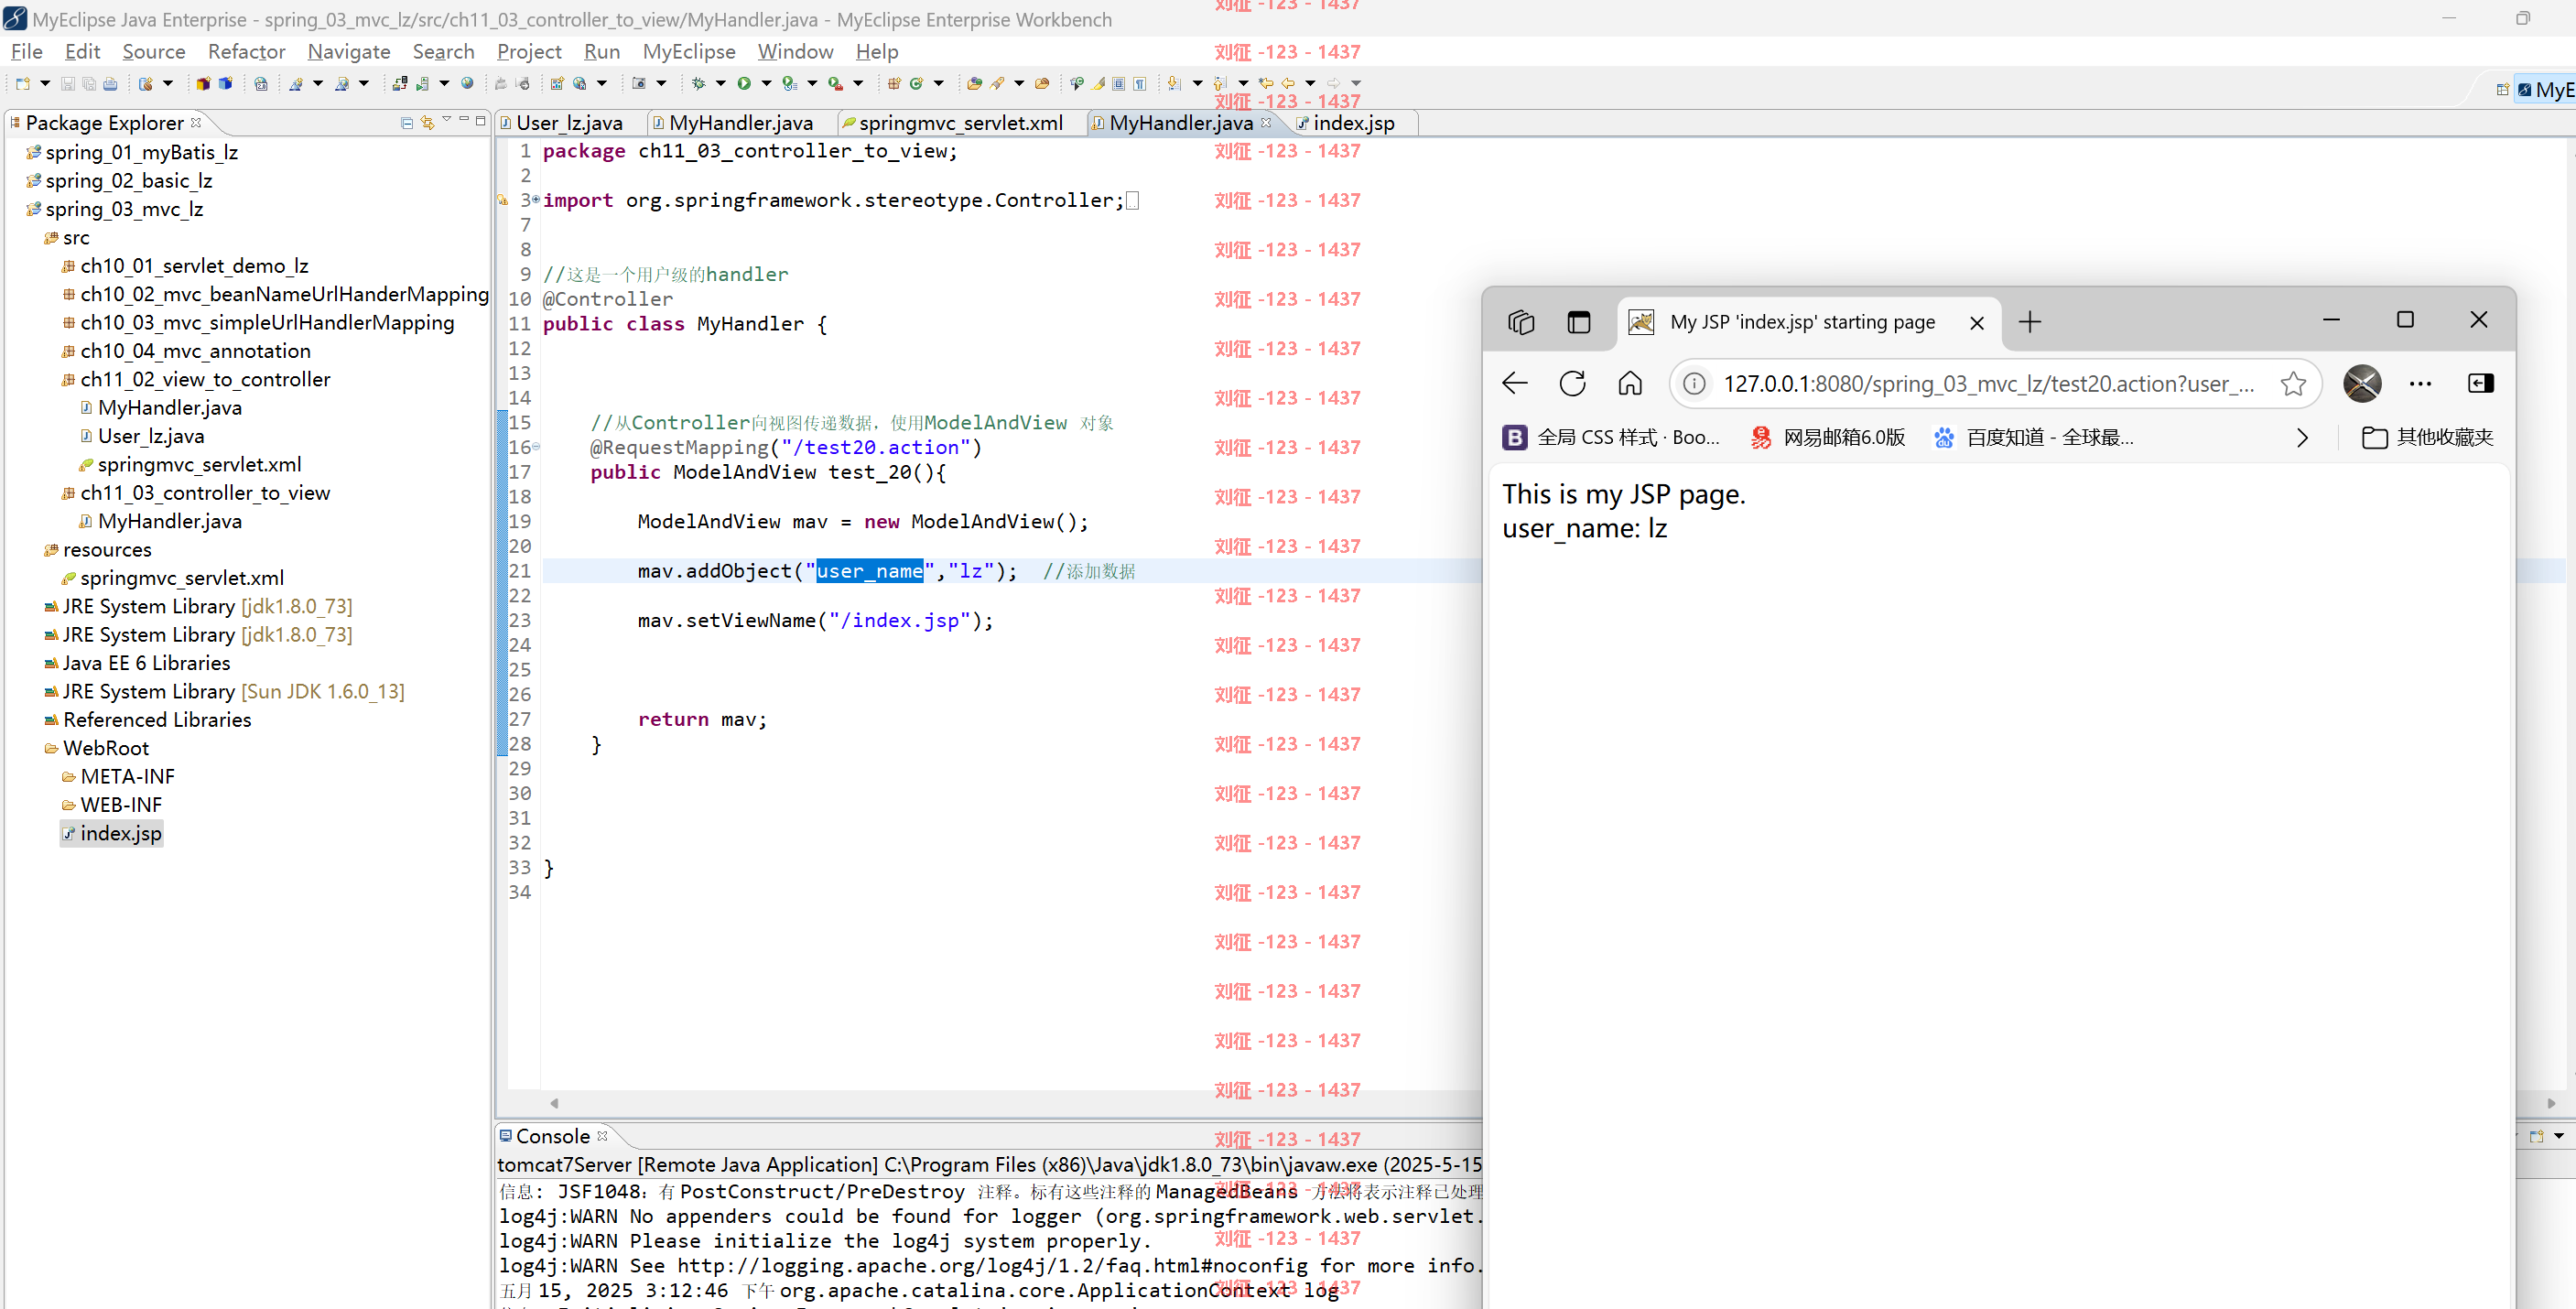Toggle Link with Editor in Package Explorer

[x=428, y=123]
